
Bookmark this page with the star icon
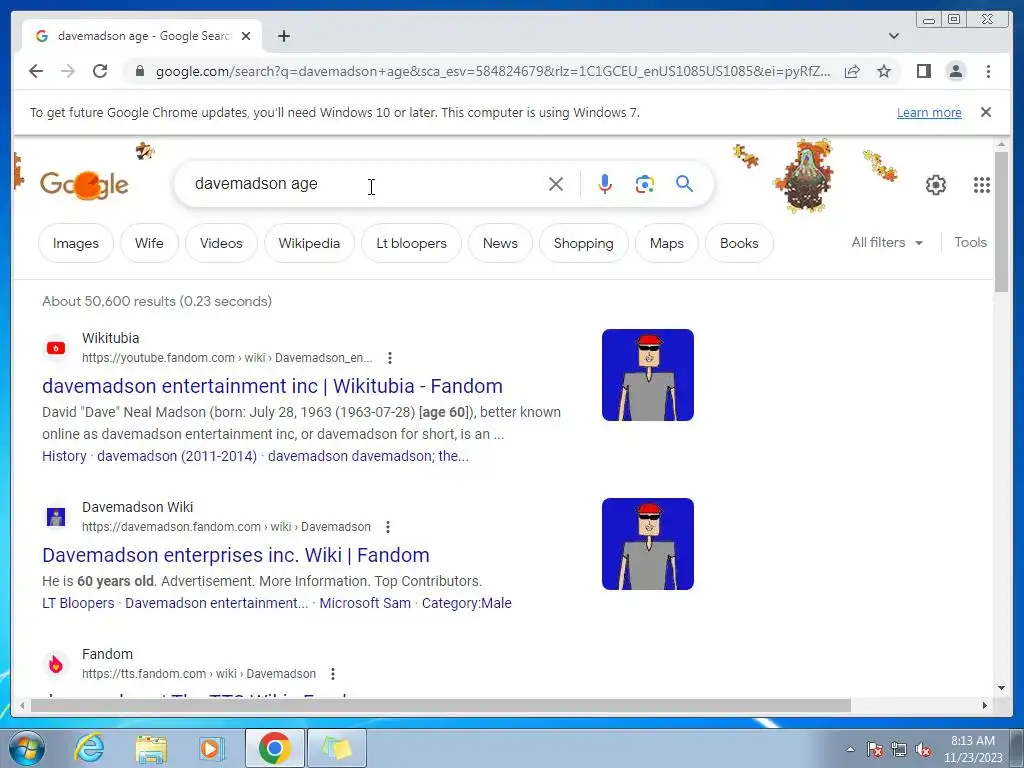click(884, 71)
